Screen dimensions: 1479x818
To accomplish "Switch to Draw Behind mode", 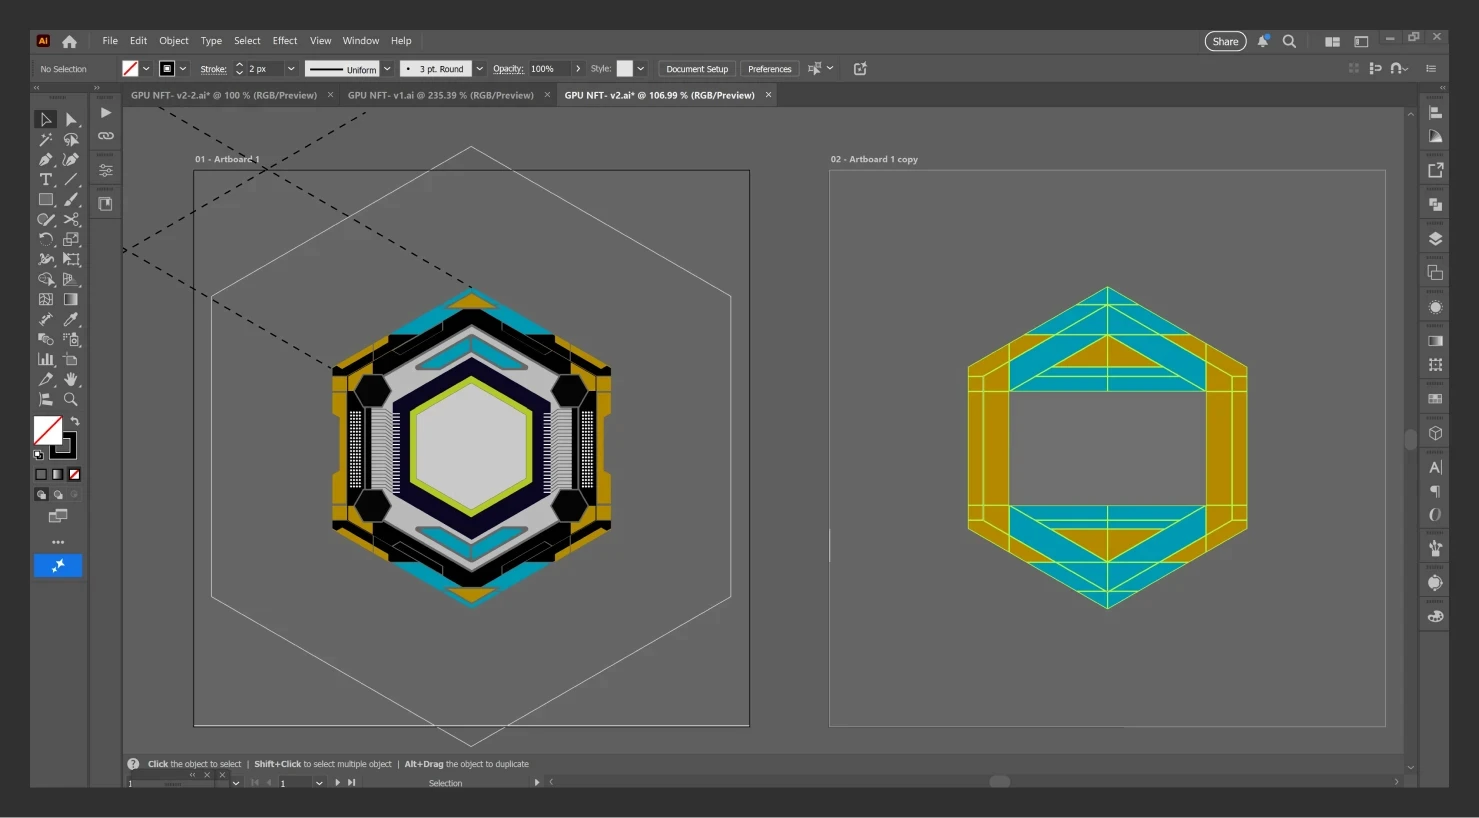I will 58,495.
